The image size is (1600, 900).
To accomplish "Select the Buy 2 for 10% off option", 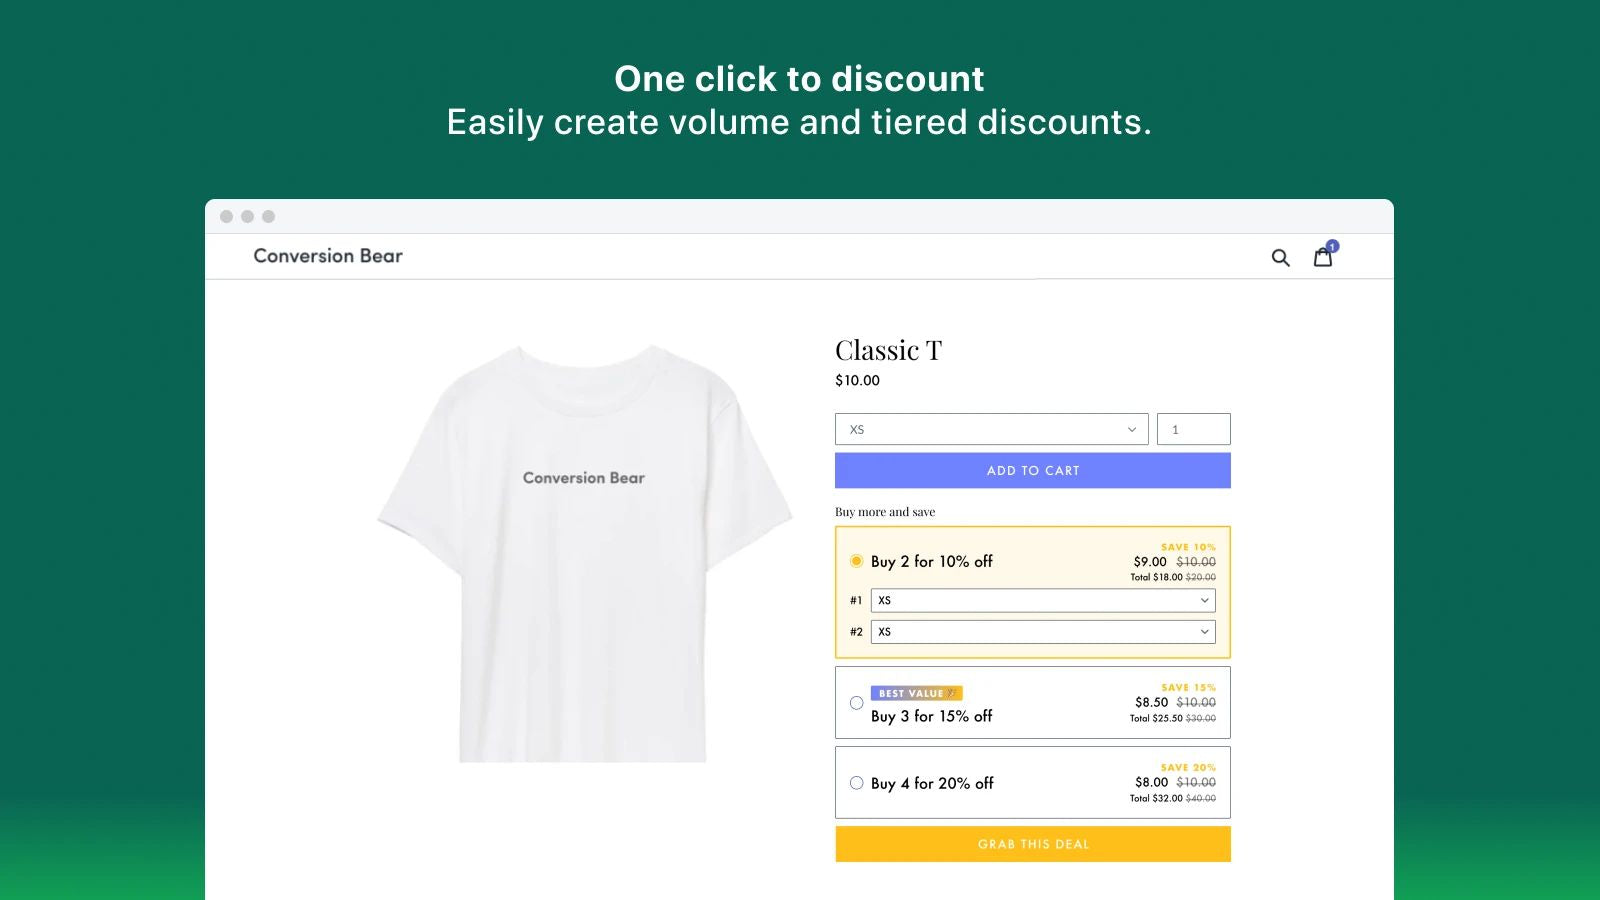I will (x=857, y=561).
